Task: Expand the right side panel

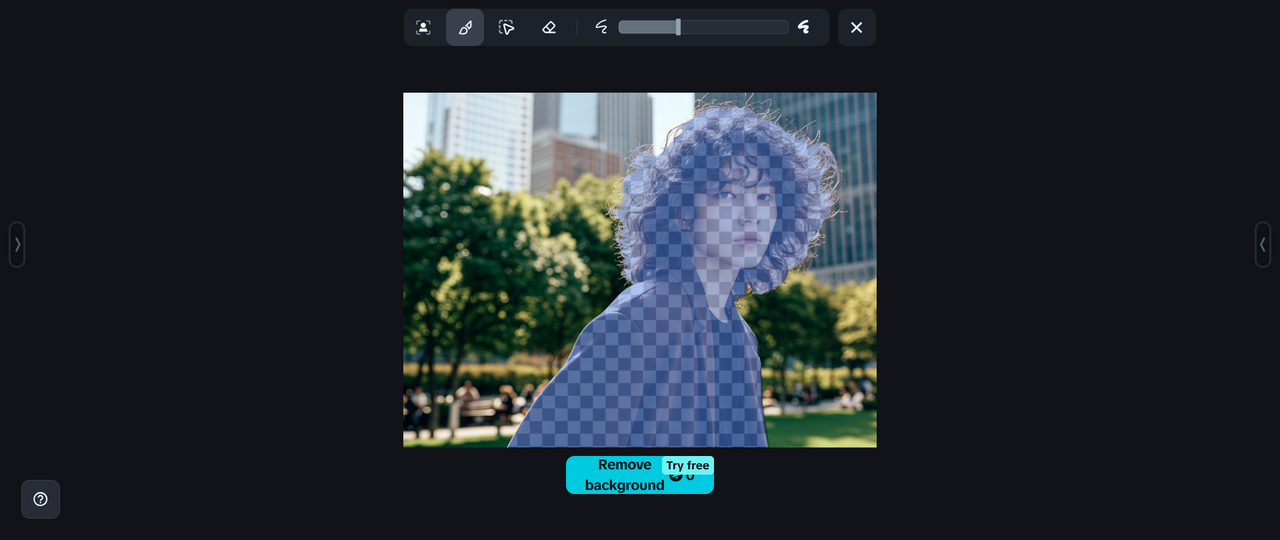Action: point(1263,244)
